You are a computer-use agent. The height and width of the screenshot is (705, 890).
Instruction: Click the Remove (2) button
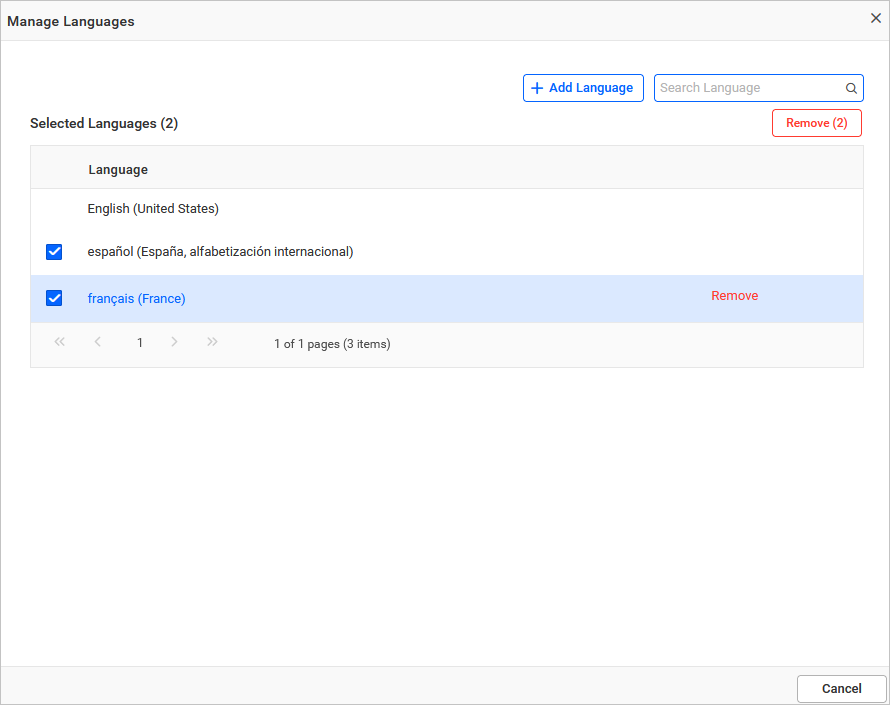(815, 122)
